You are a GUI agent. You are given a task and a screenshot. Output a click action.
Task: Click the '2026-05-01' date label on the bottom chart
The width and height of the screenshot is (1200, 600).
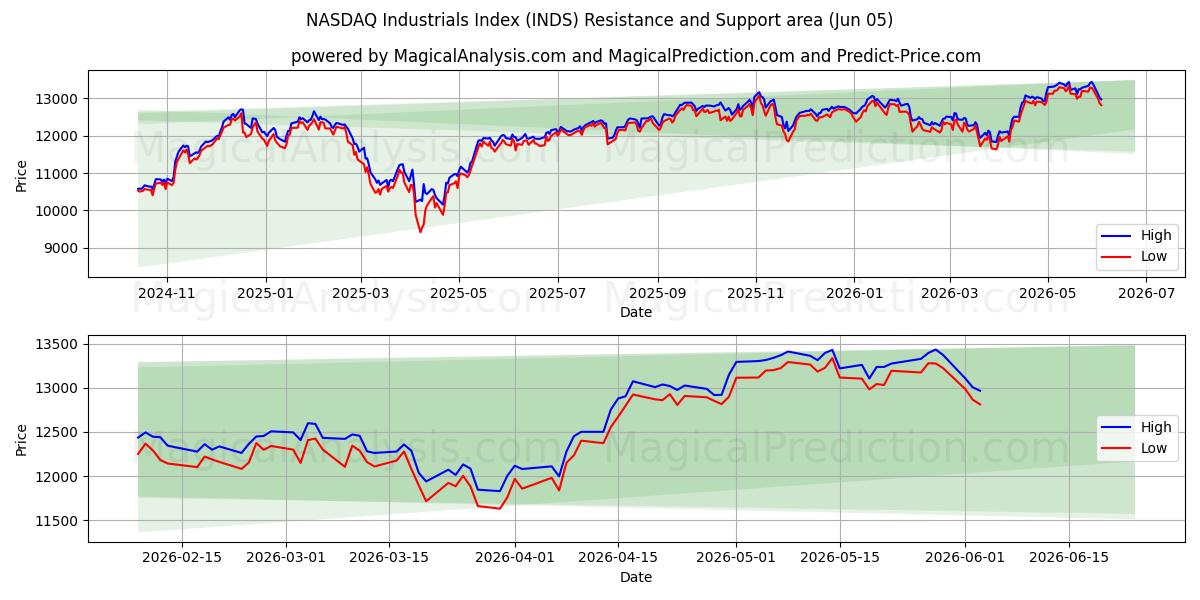pos(736,559)
